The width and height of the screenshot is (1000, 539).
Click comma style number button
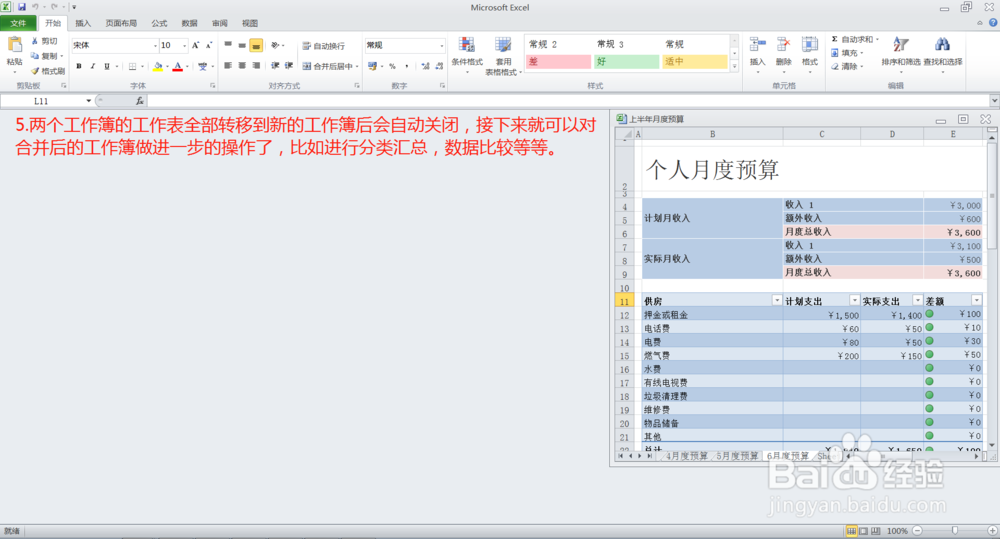pyautogui.click(x=406, y=66)
